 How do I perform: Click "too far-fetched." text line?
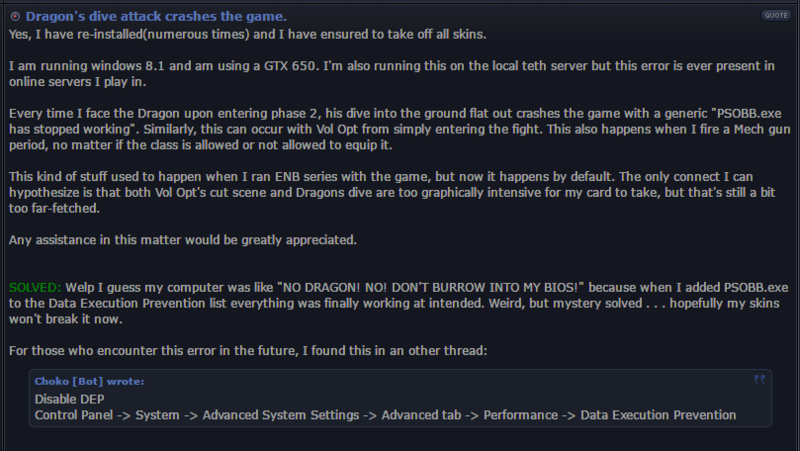[x=54, y=208]
